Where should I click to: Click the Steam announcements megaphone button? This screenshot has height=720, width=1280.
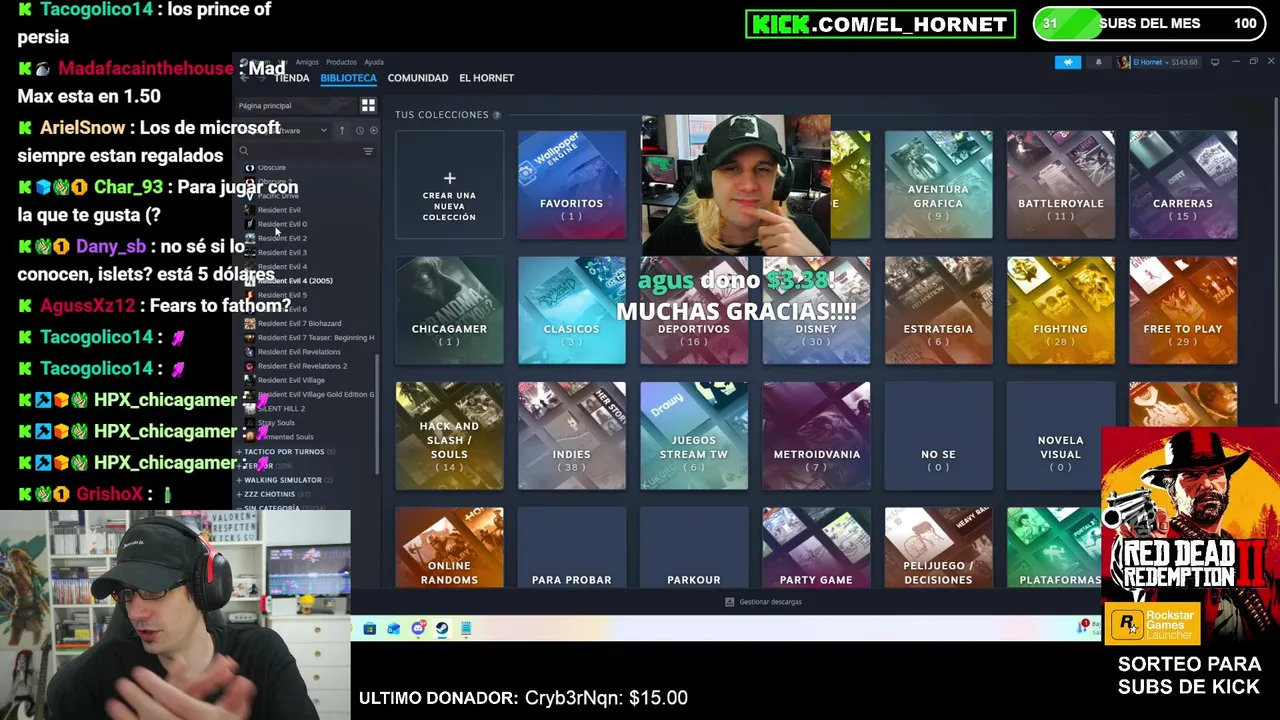pos(1067,62)
